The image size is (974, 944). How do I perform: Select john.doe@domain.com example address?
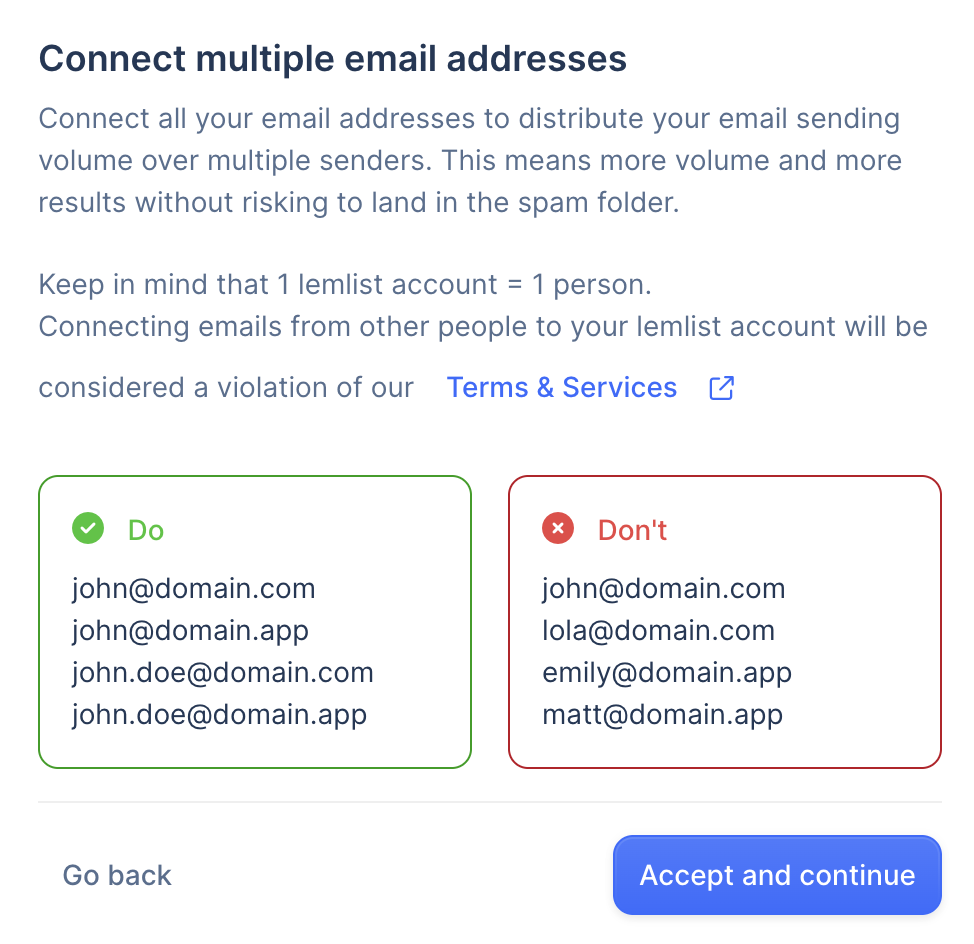[x=222, y=673]
